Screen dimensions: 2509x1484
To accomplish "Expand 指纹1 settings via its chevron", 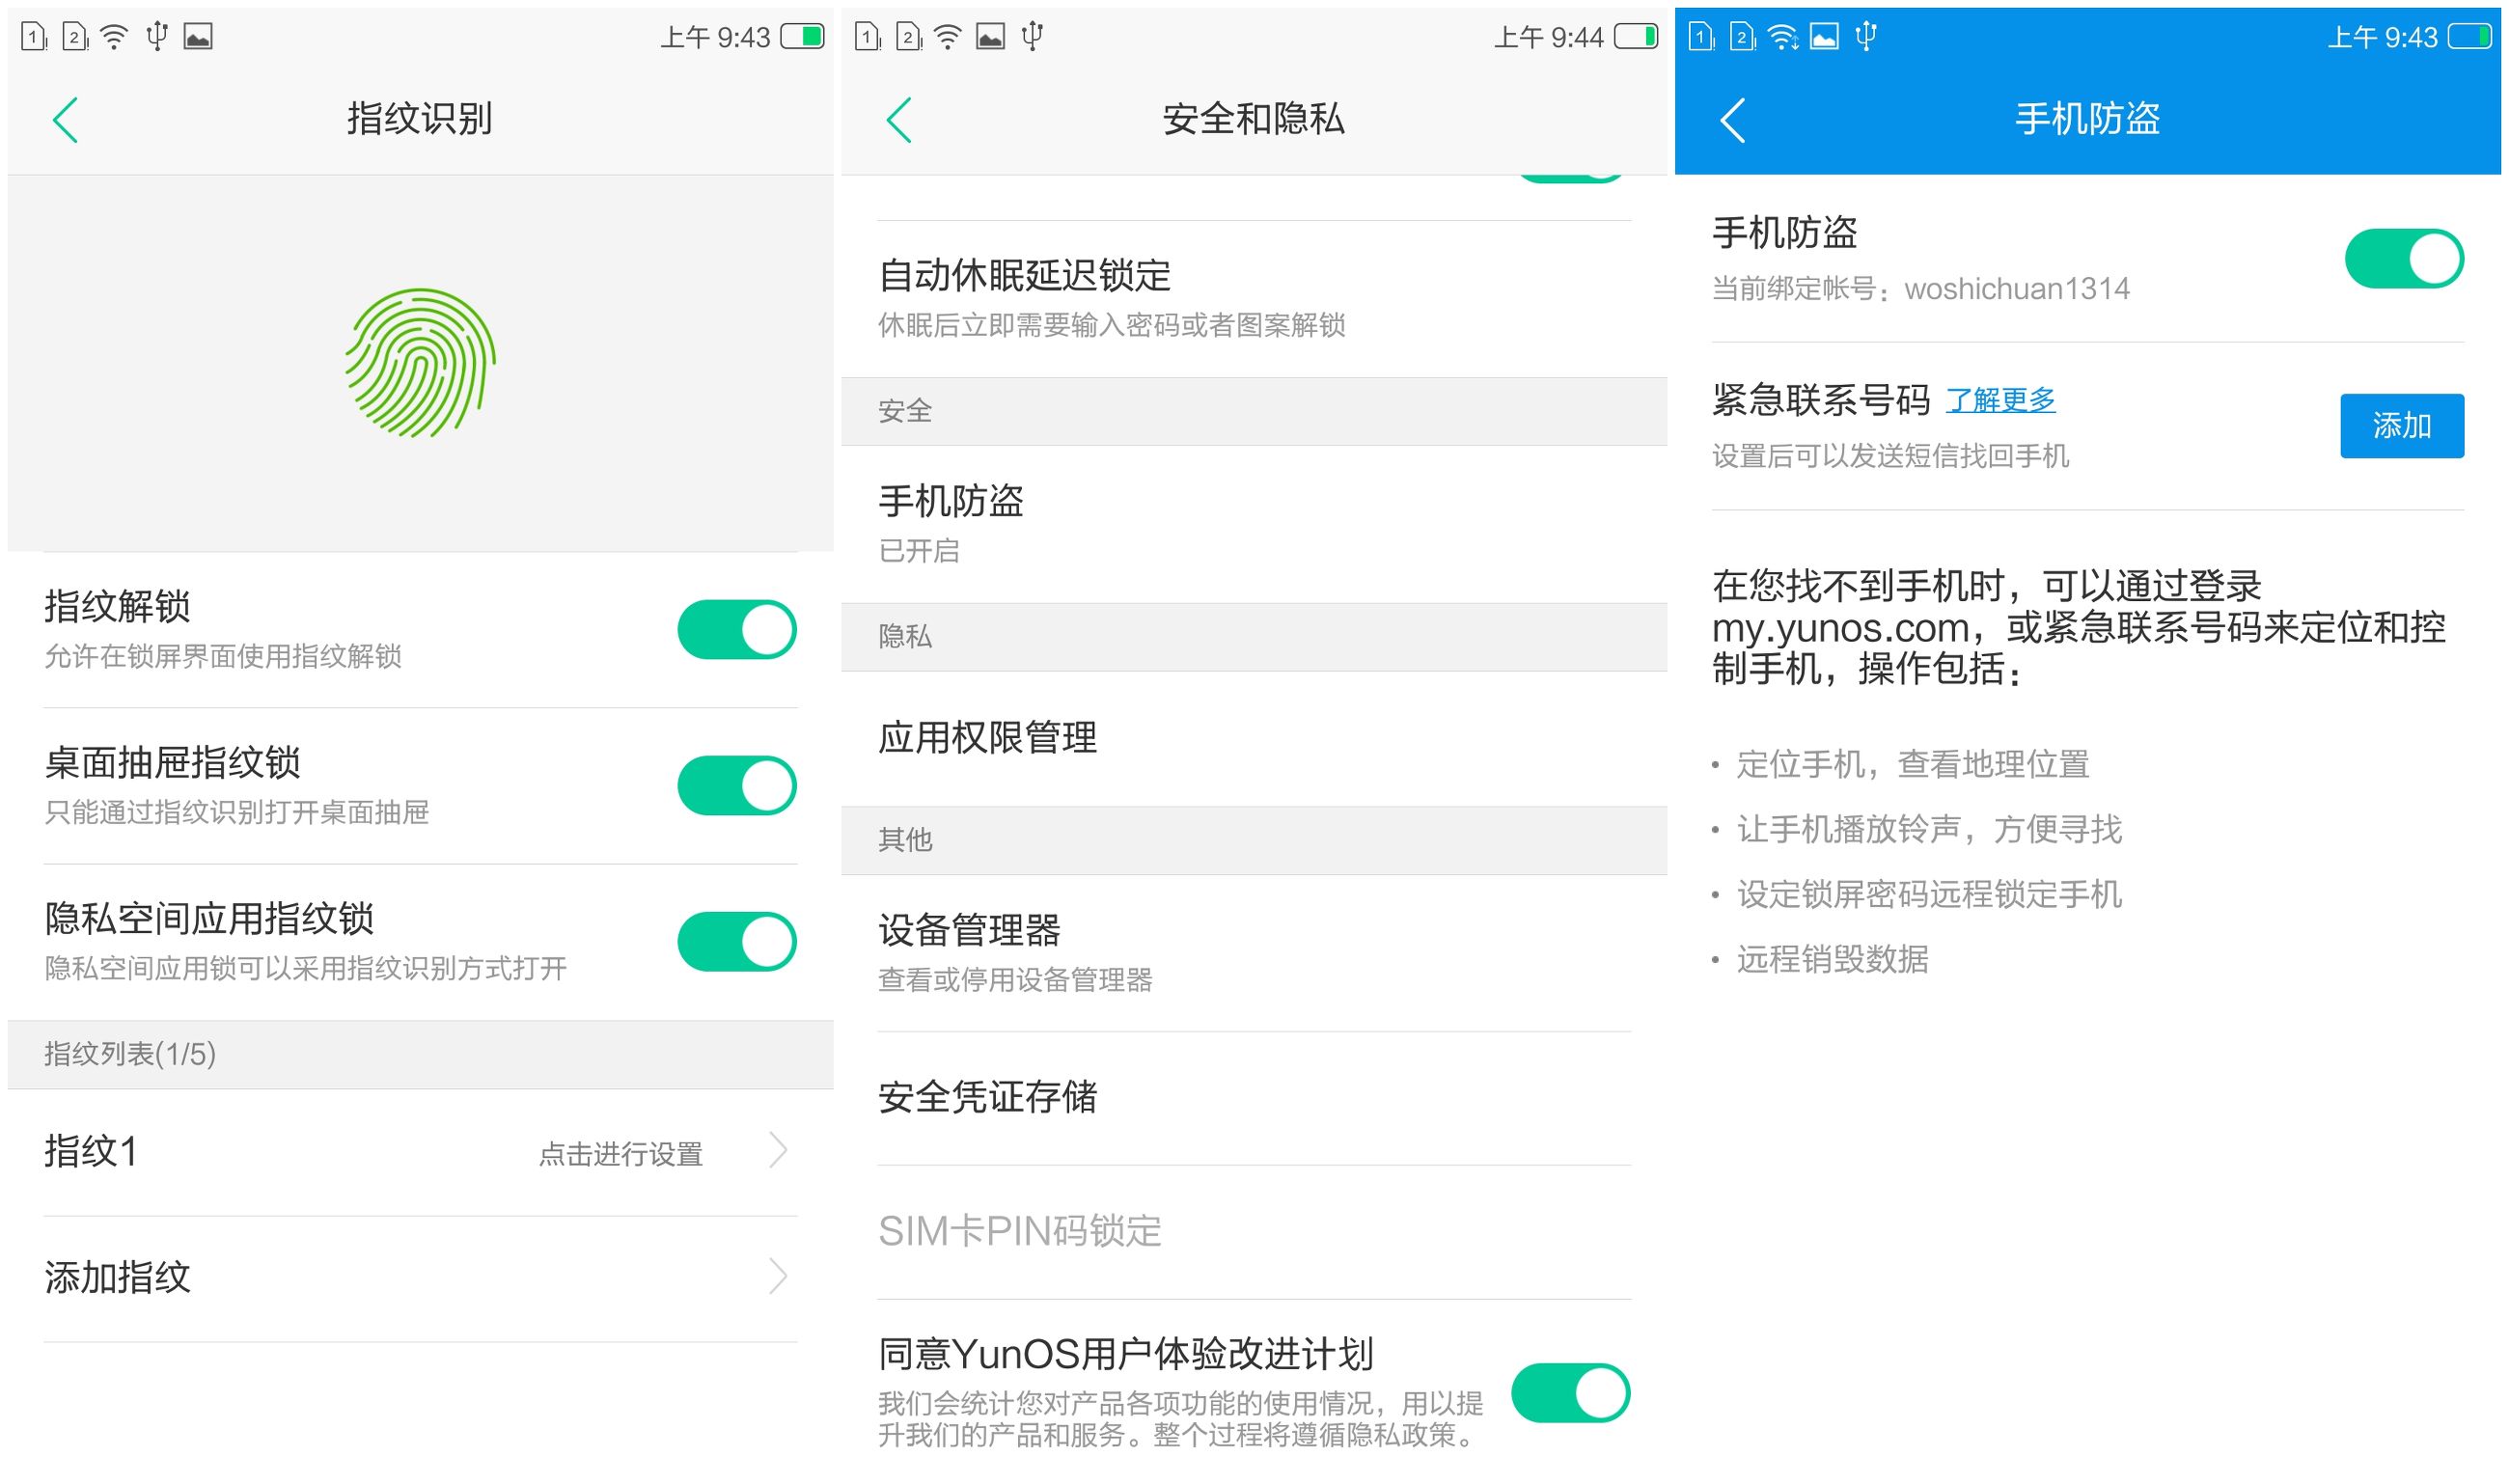I will pyautogui.click(x=777, y=1154).
